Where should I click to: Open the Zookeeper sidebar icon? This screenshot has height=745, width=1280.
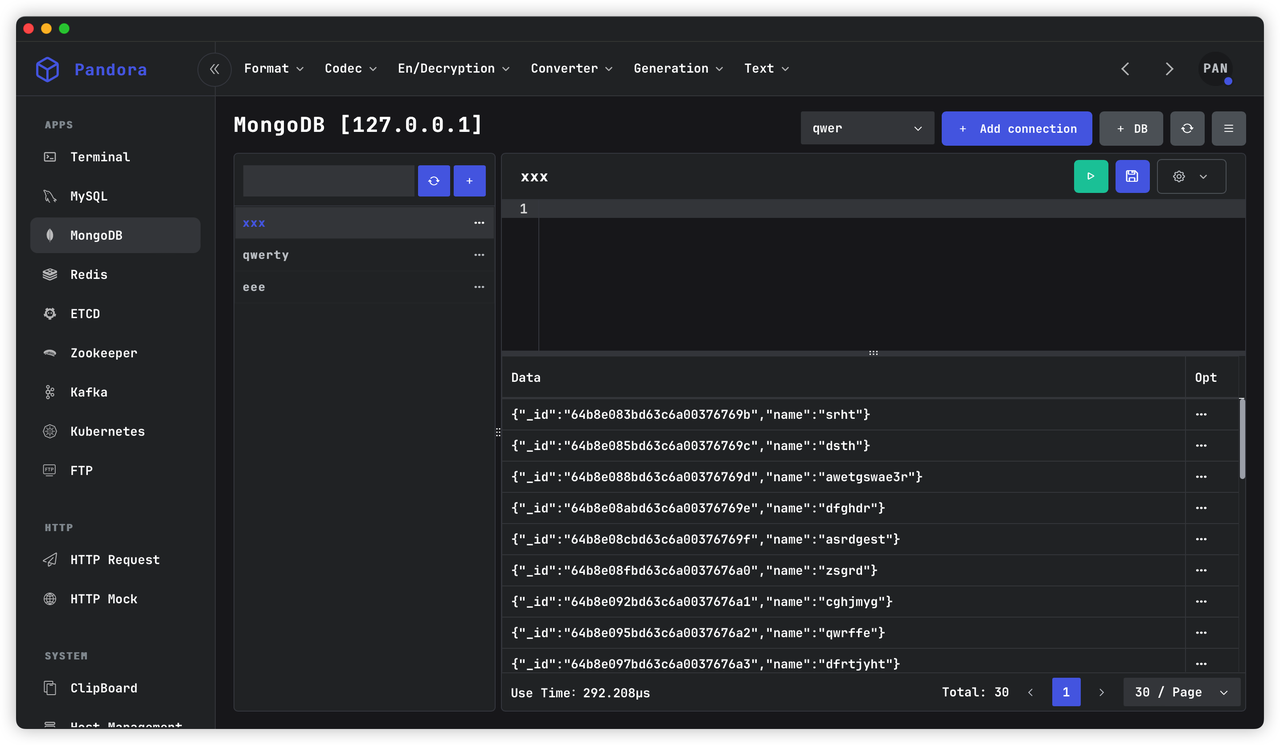point(50,353)
